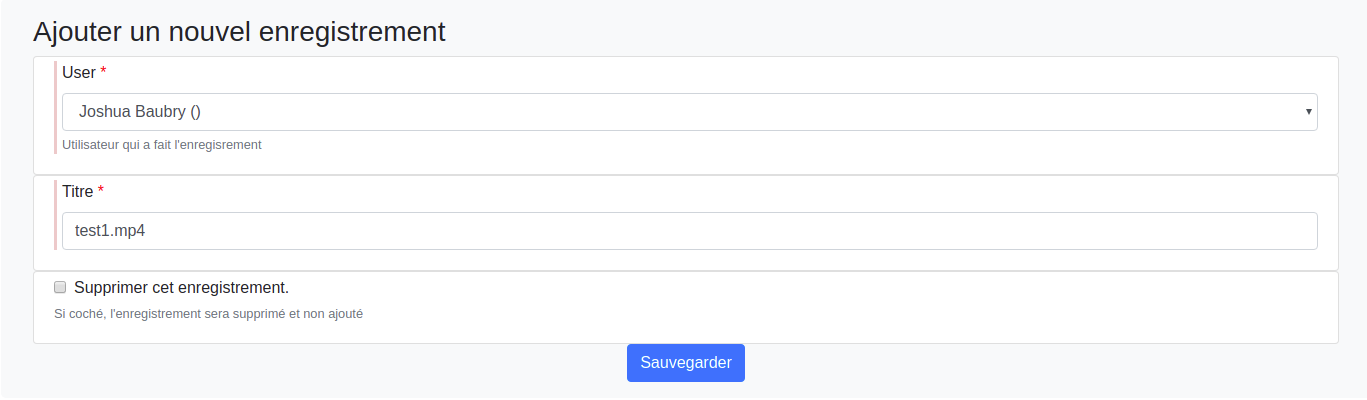The height and width of the screenshot is (400, 1367).
Task: Click the selected value Joshua Baubry ()
Action: pyautogui.click(x=140, y=112)
